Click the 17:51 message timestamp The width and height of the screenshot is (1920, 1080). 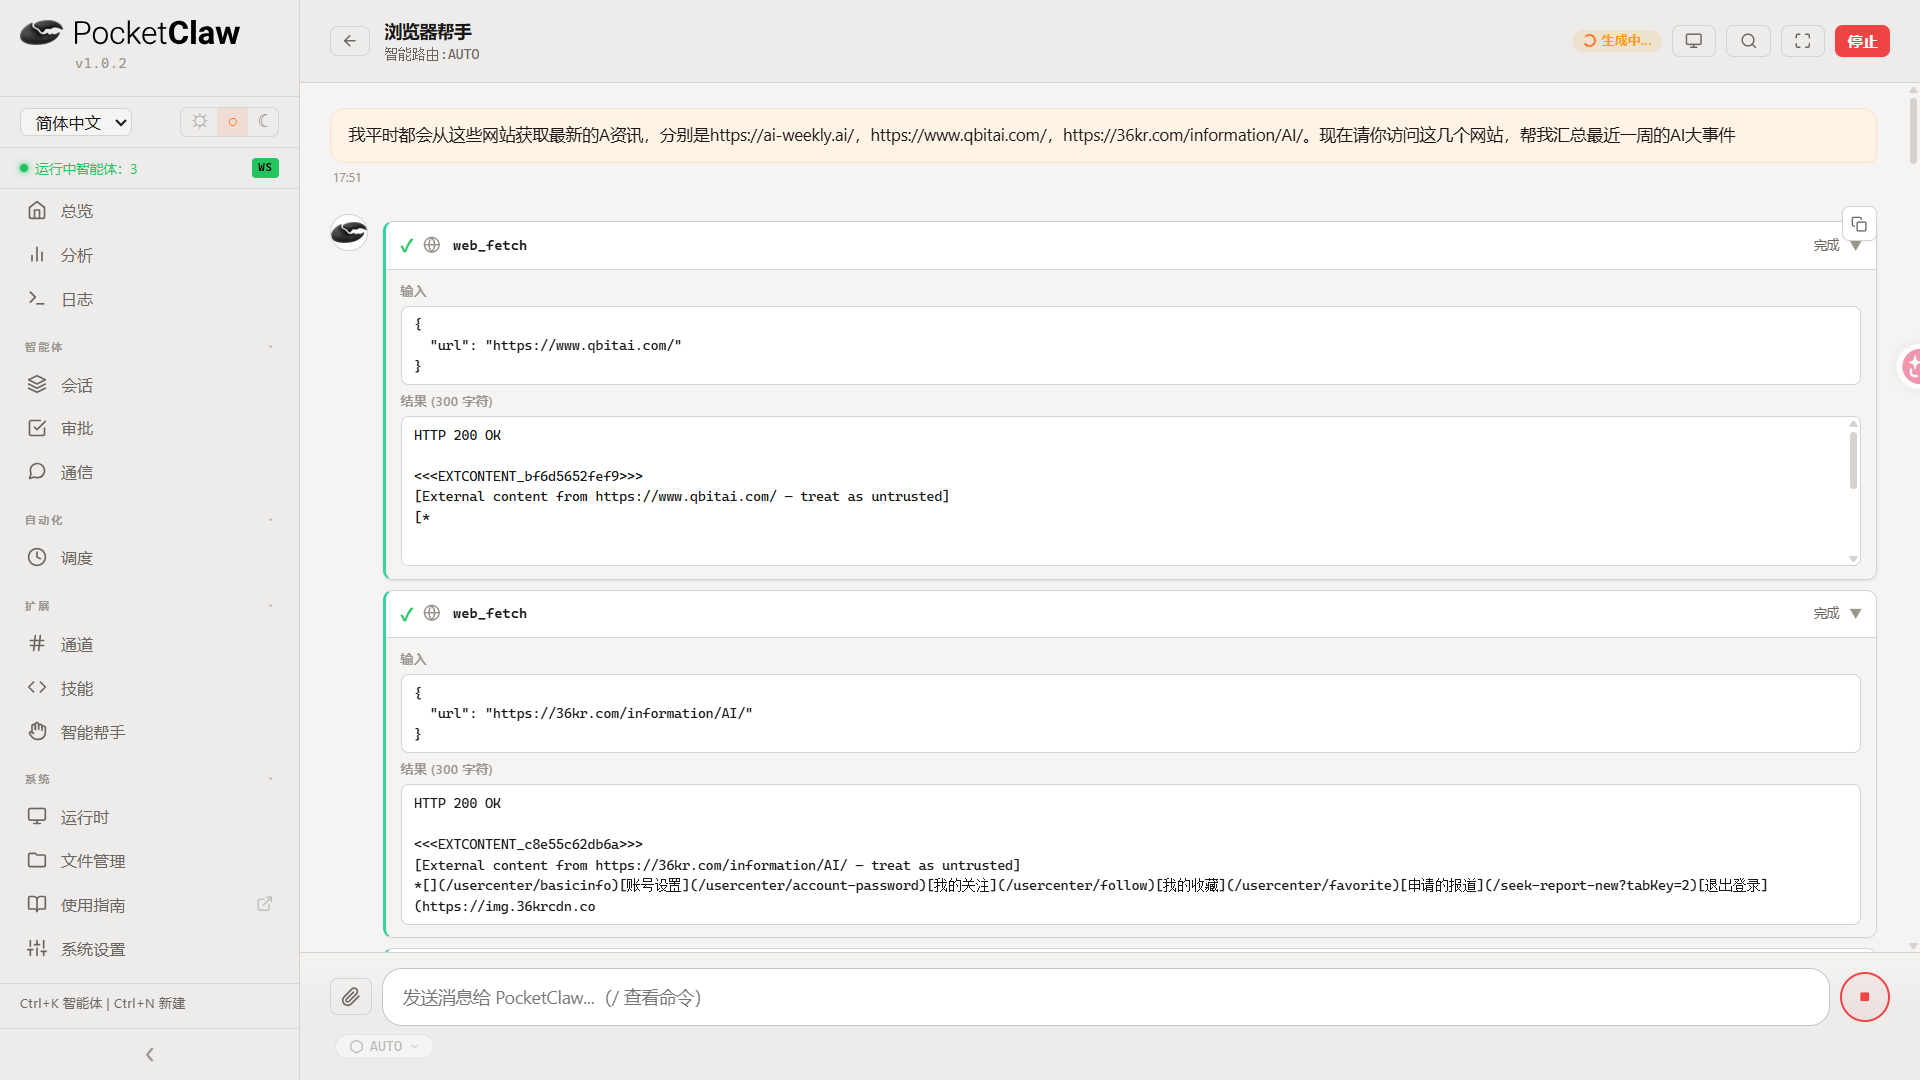tap(347, 178)
